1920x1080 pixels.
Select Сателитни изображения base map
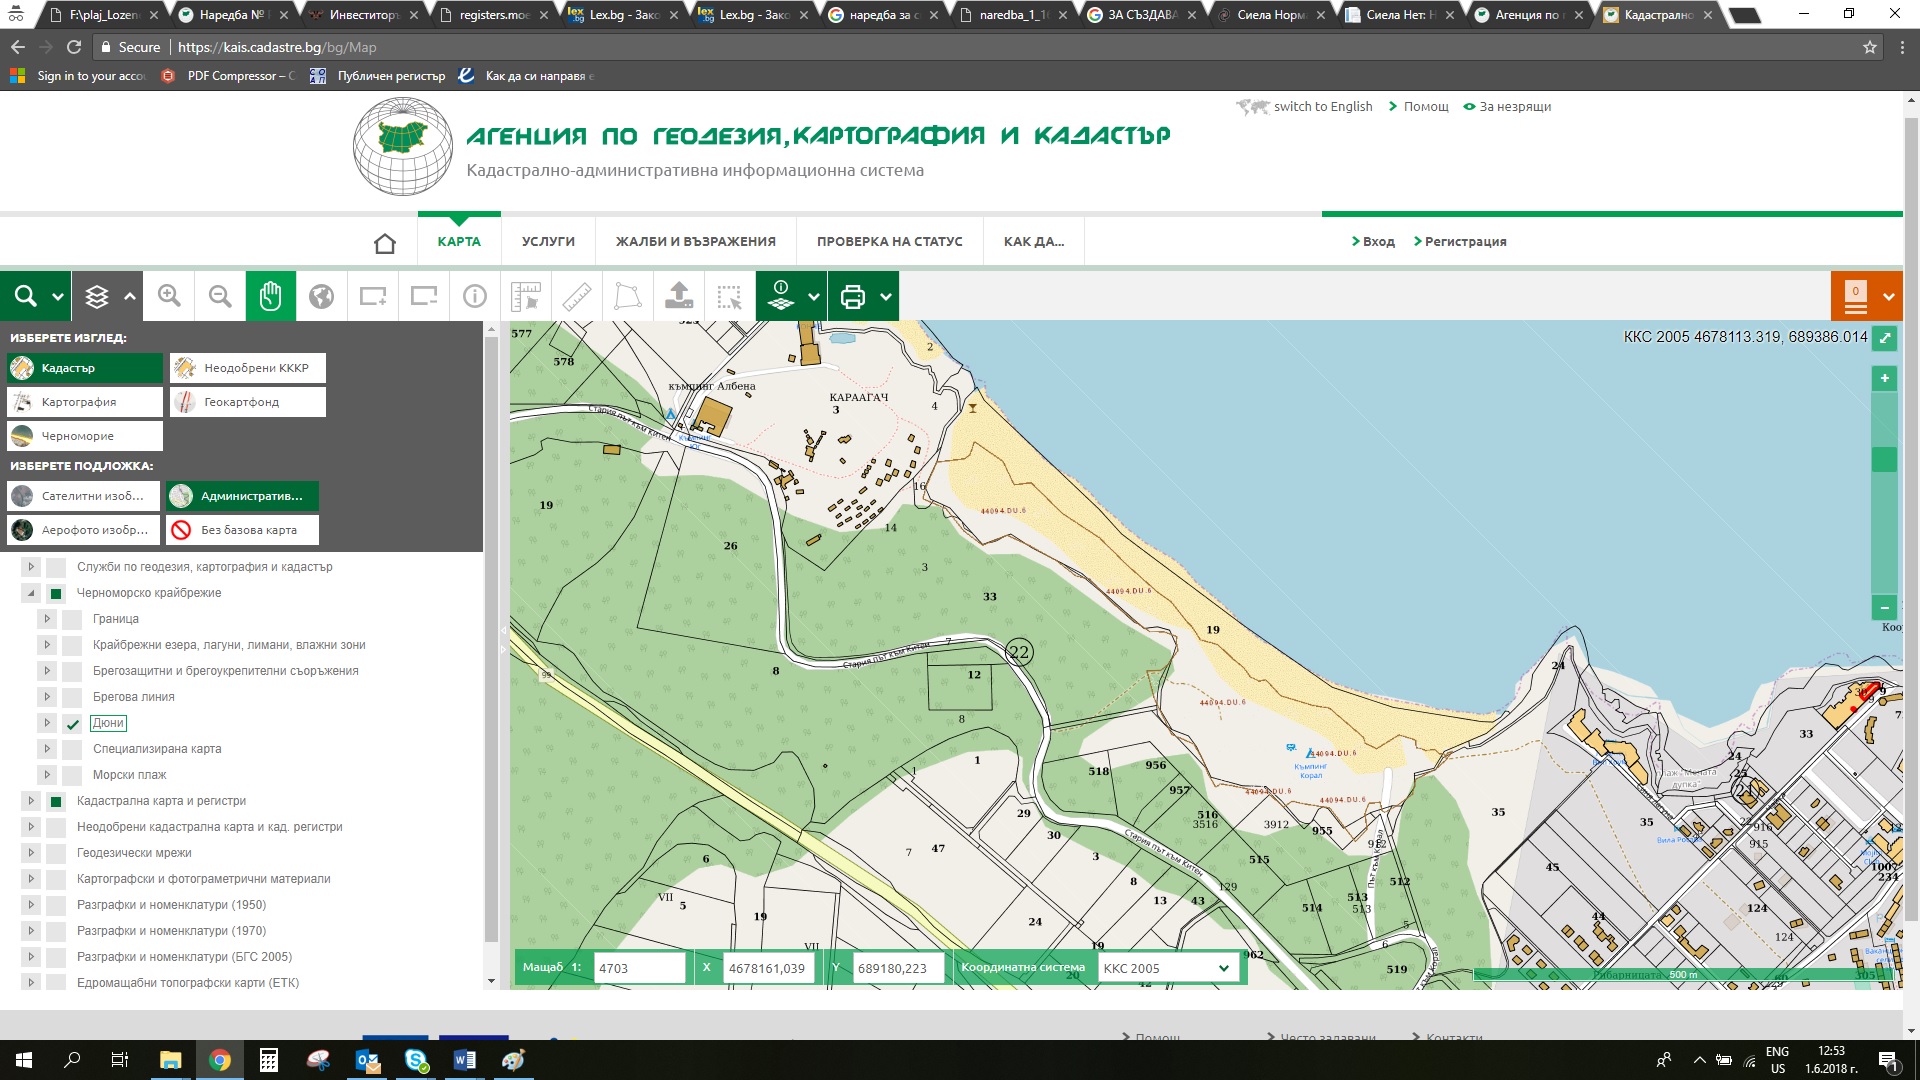pos(83,496)
